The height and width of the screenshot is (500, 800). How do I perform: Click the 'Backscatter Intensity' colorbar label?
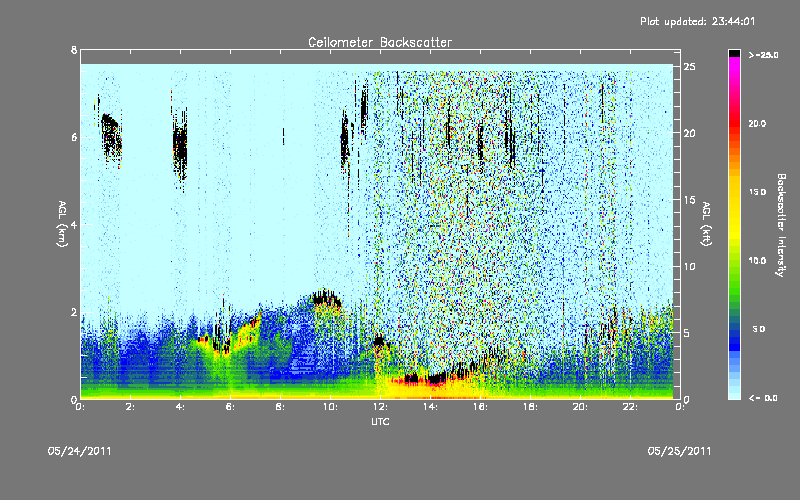point(781,225)
